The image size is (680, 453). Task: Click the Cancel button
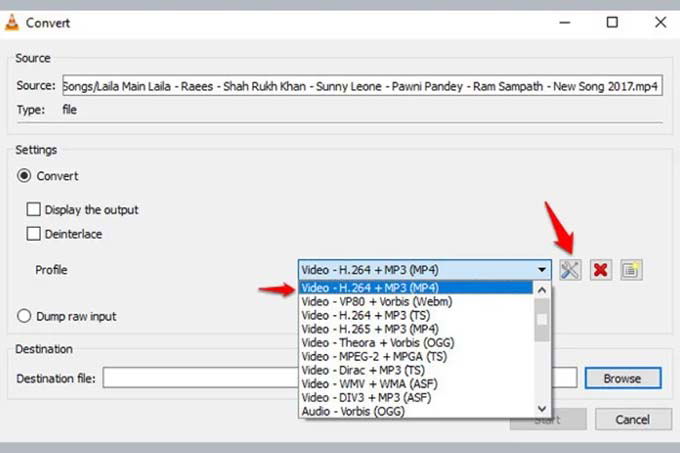pyautogui.click(x=633, y=419)
